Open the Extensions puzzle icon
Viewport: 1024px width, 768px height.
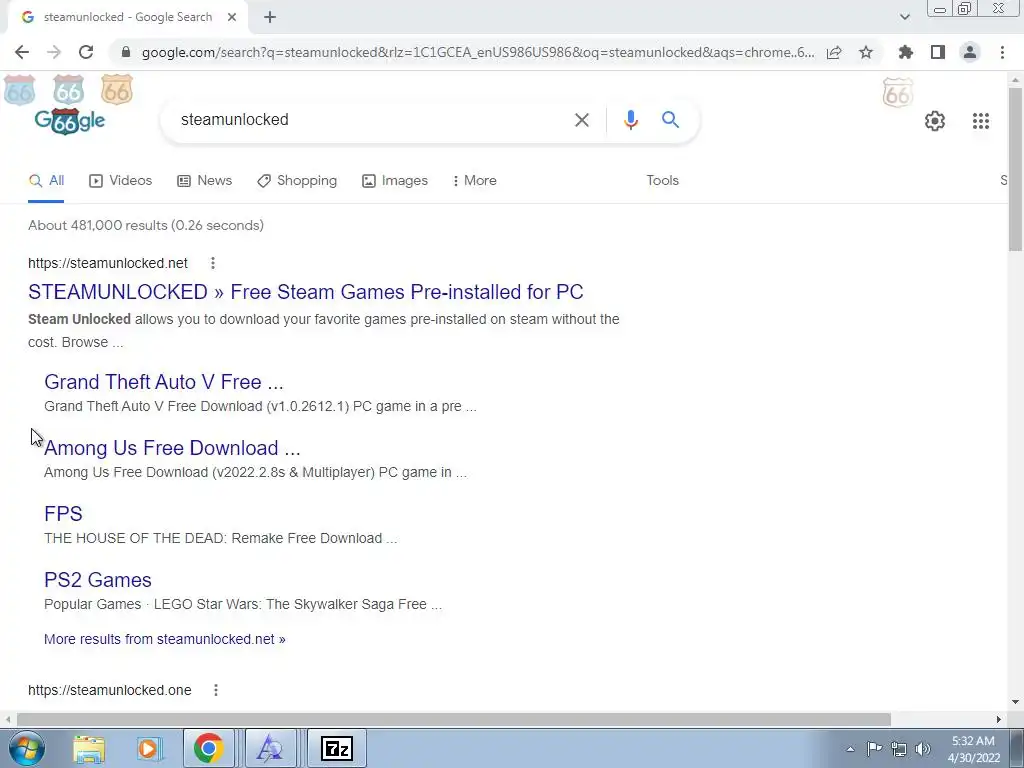coord(906,52)
